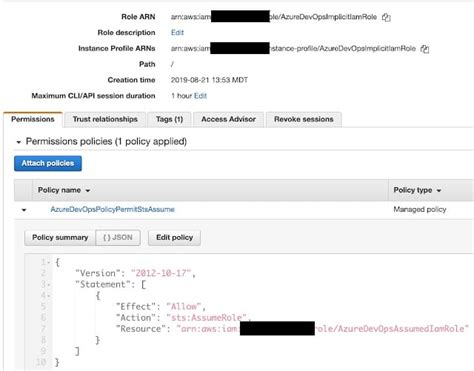The image size is (474, 371).
Task: Click the Attach policies button
Action: (48, 163)
